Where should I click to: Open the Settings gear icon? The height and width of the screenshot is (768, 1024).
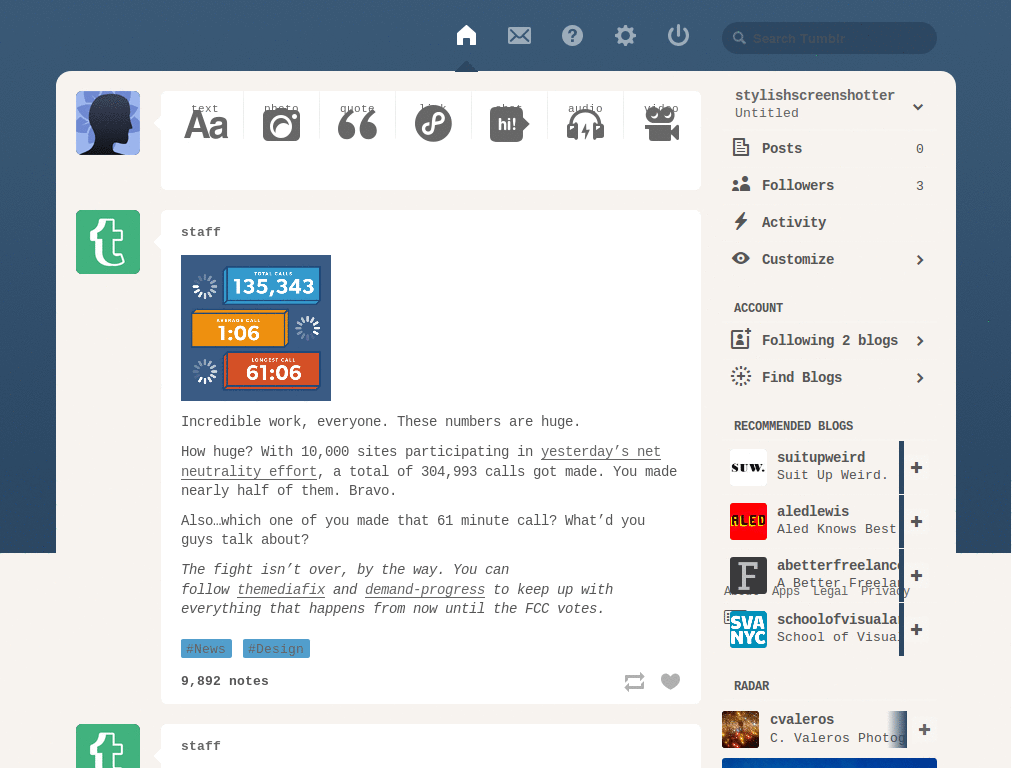point(625,35)
